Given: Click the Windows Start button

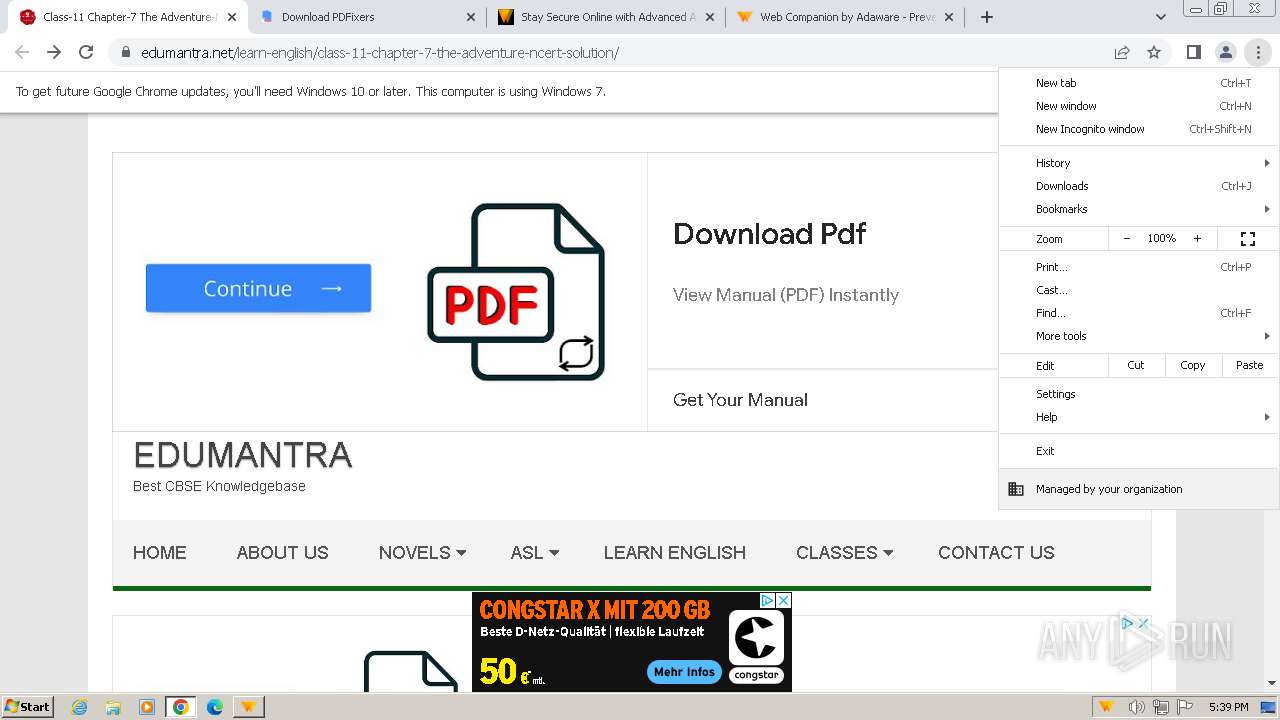Looking at the screenshot, I should (x=28, y=706).
